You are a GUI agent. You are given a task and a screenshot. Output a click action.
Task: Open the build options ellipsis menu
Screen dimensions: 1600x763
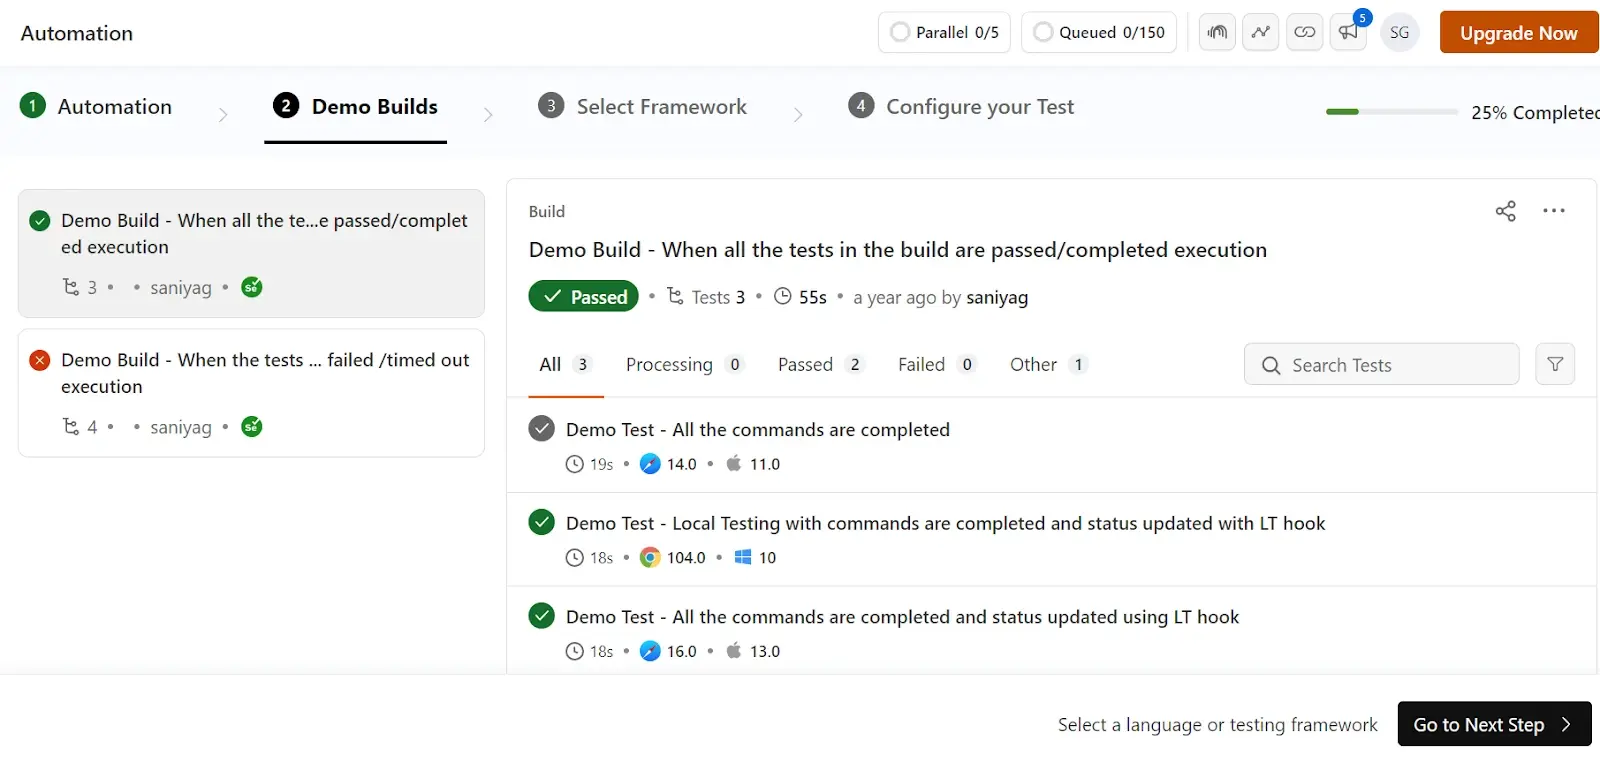click(x=1554, y=211)
